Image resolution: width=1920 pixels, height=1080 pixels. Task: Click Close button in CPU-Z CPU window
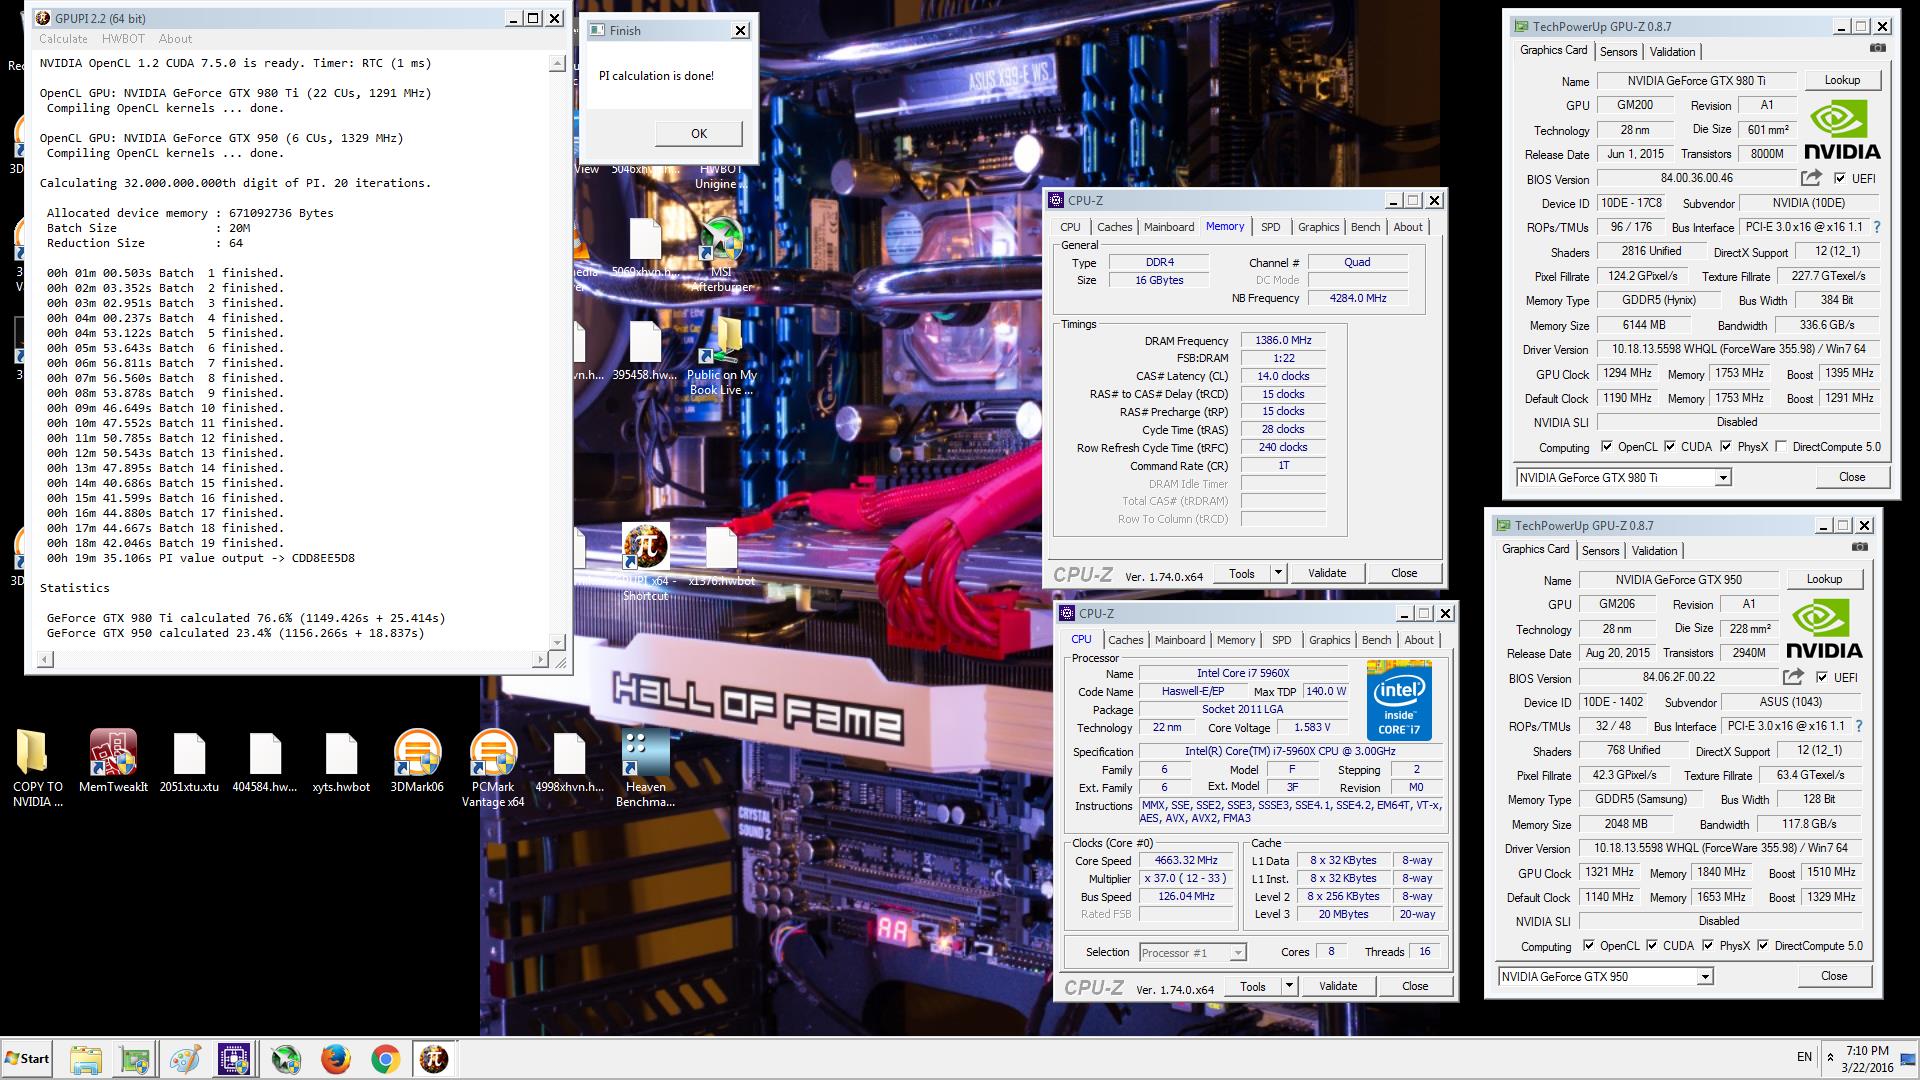(x=1415, y=986)
